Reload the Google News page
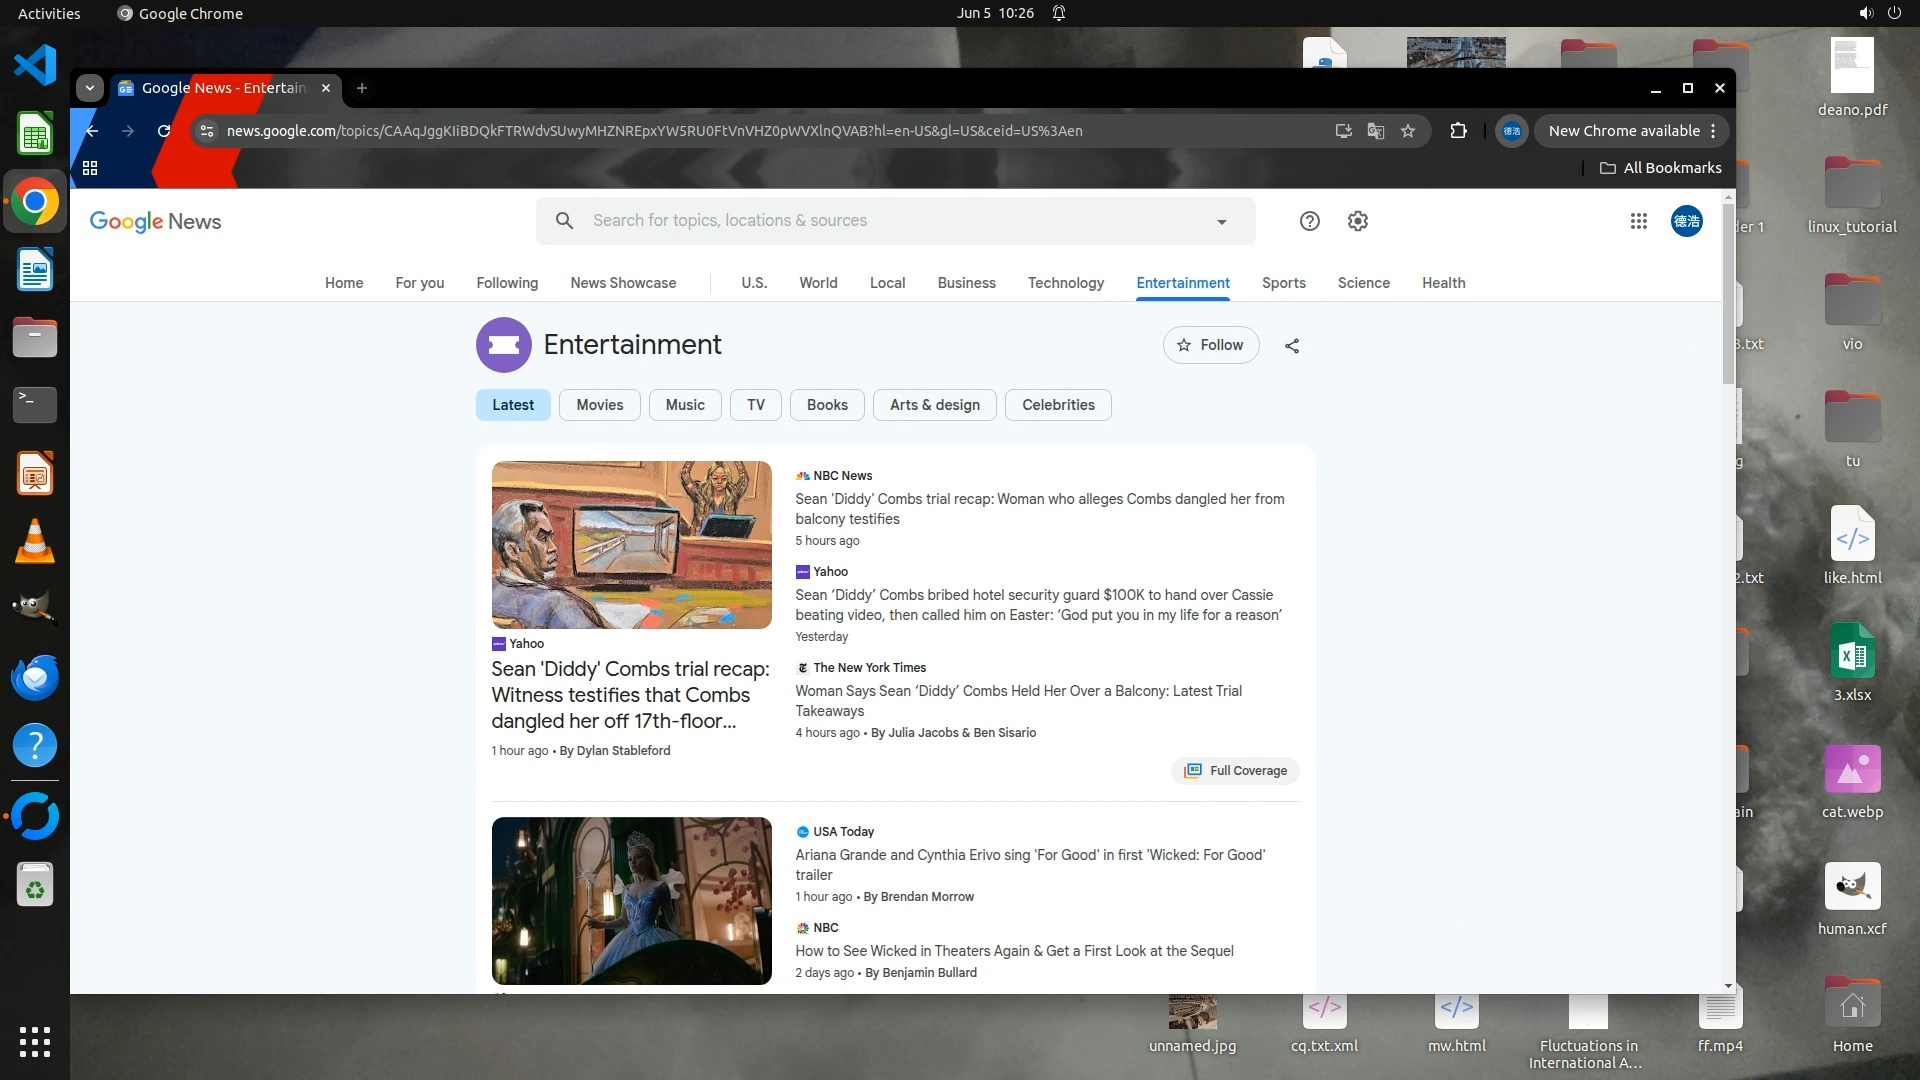This screenshot has width=1920, height=1080. [x=164, y=131]
